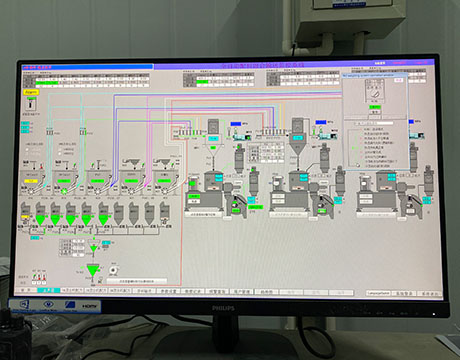
Task: Select the blower fan icon near the bottom hopper
Action: pyautogui.click(x=114, y=270)
